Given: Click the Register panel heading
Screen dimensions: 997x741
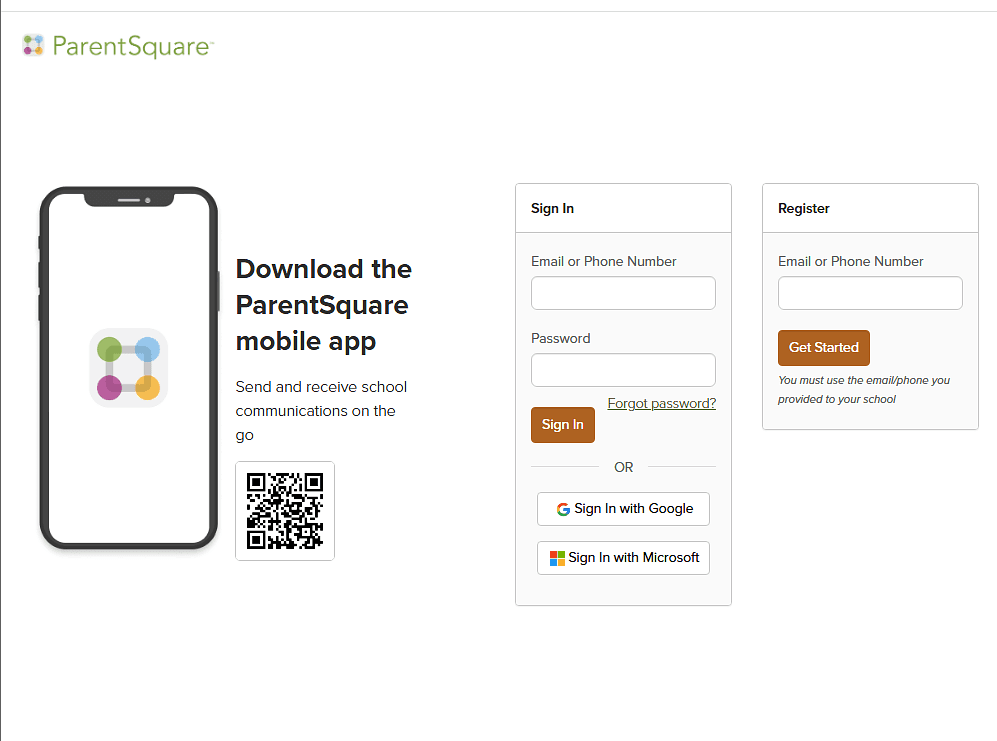Looking at the screenshot, I should pyautogui.click(x=804, y=209).
